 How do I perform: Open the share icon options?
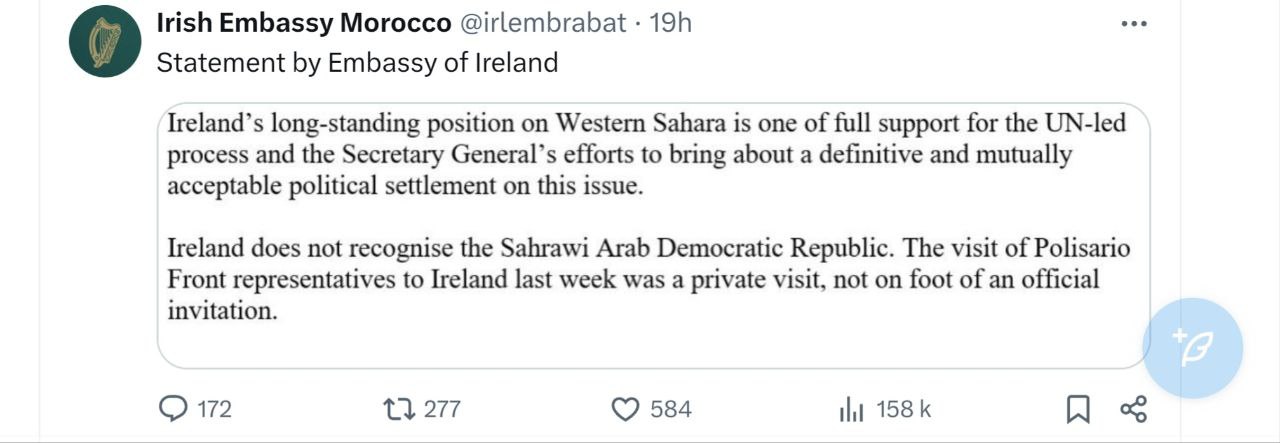pos(1133,409)
